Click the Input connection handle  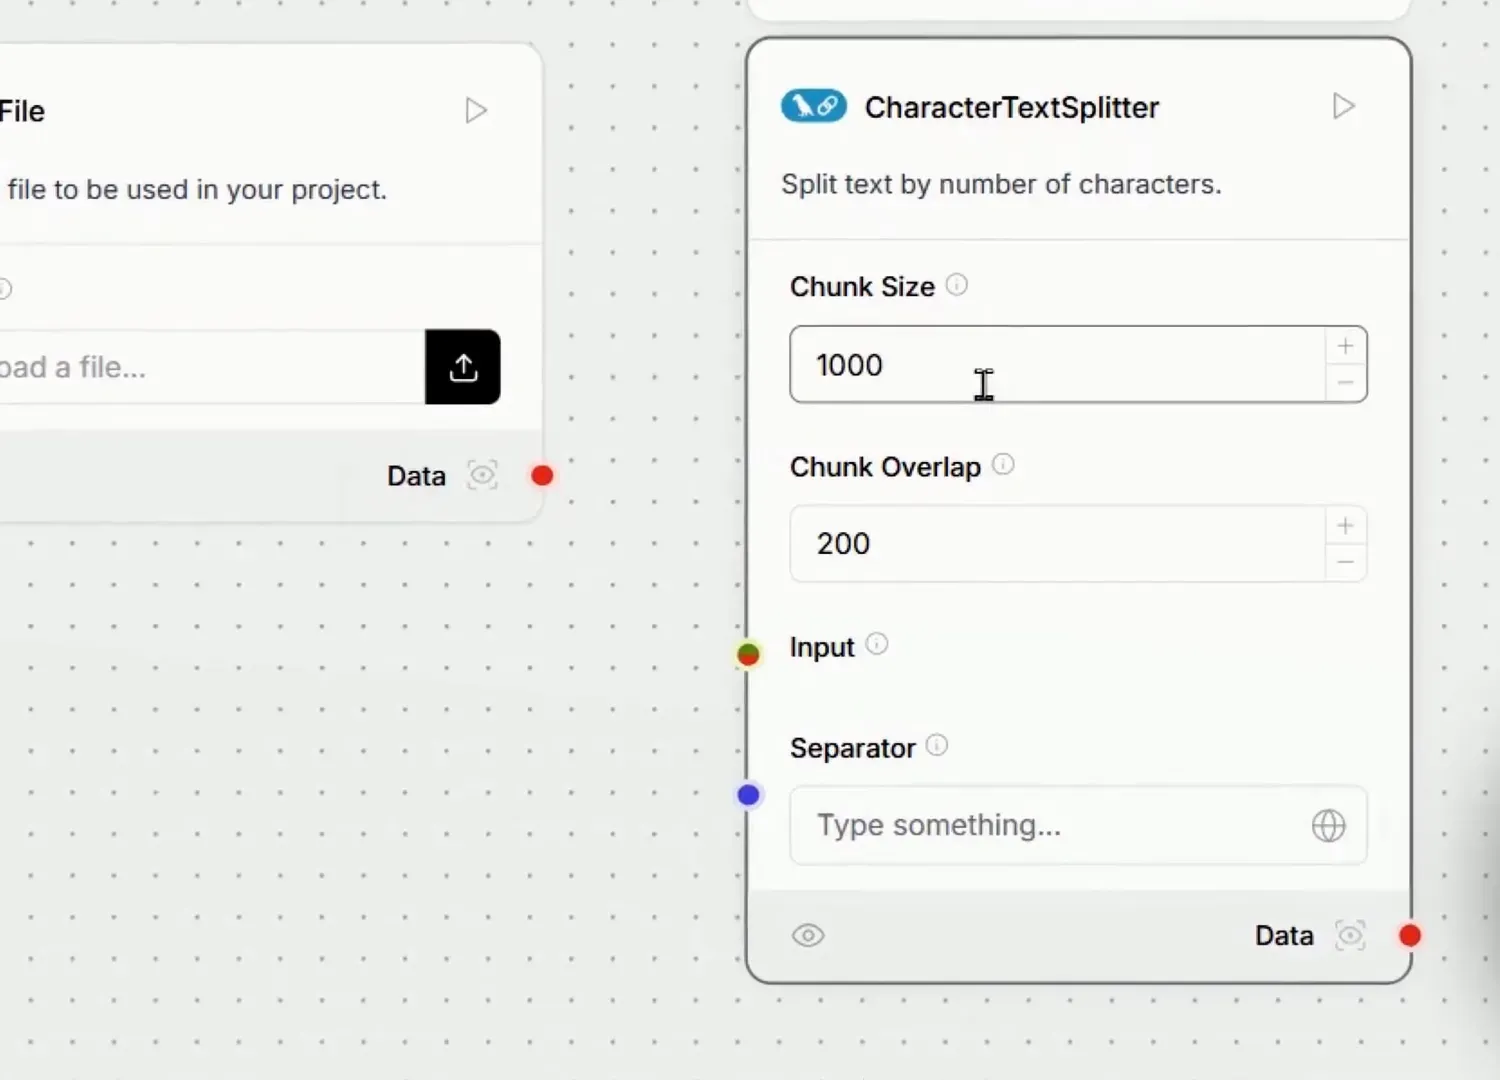748,655
